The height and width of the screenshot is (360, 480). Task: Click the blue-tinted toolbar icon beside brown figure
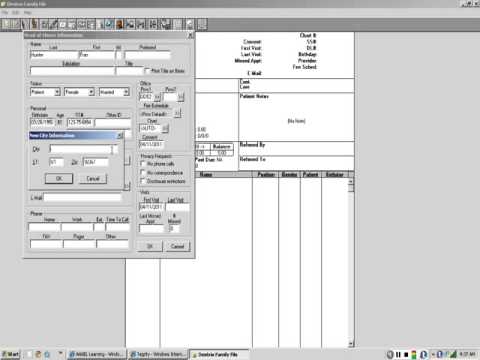[x=110, y=24]
